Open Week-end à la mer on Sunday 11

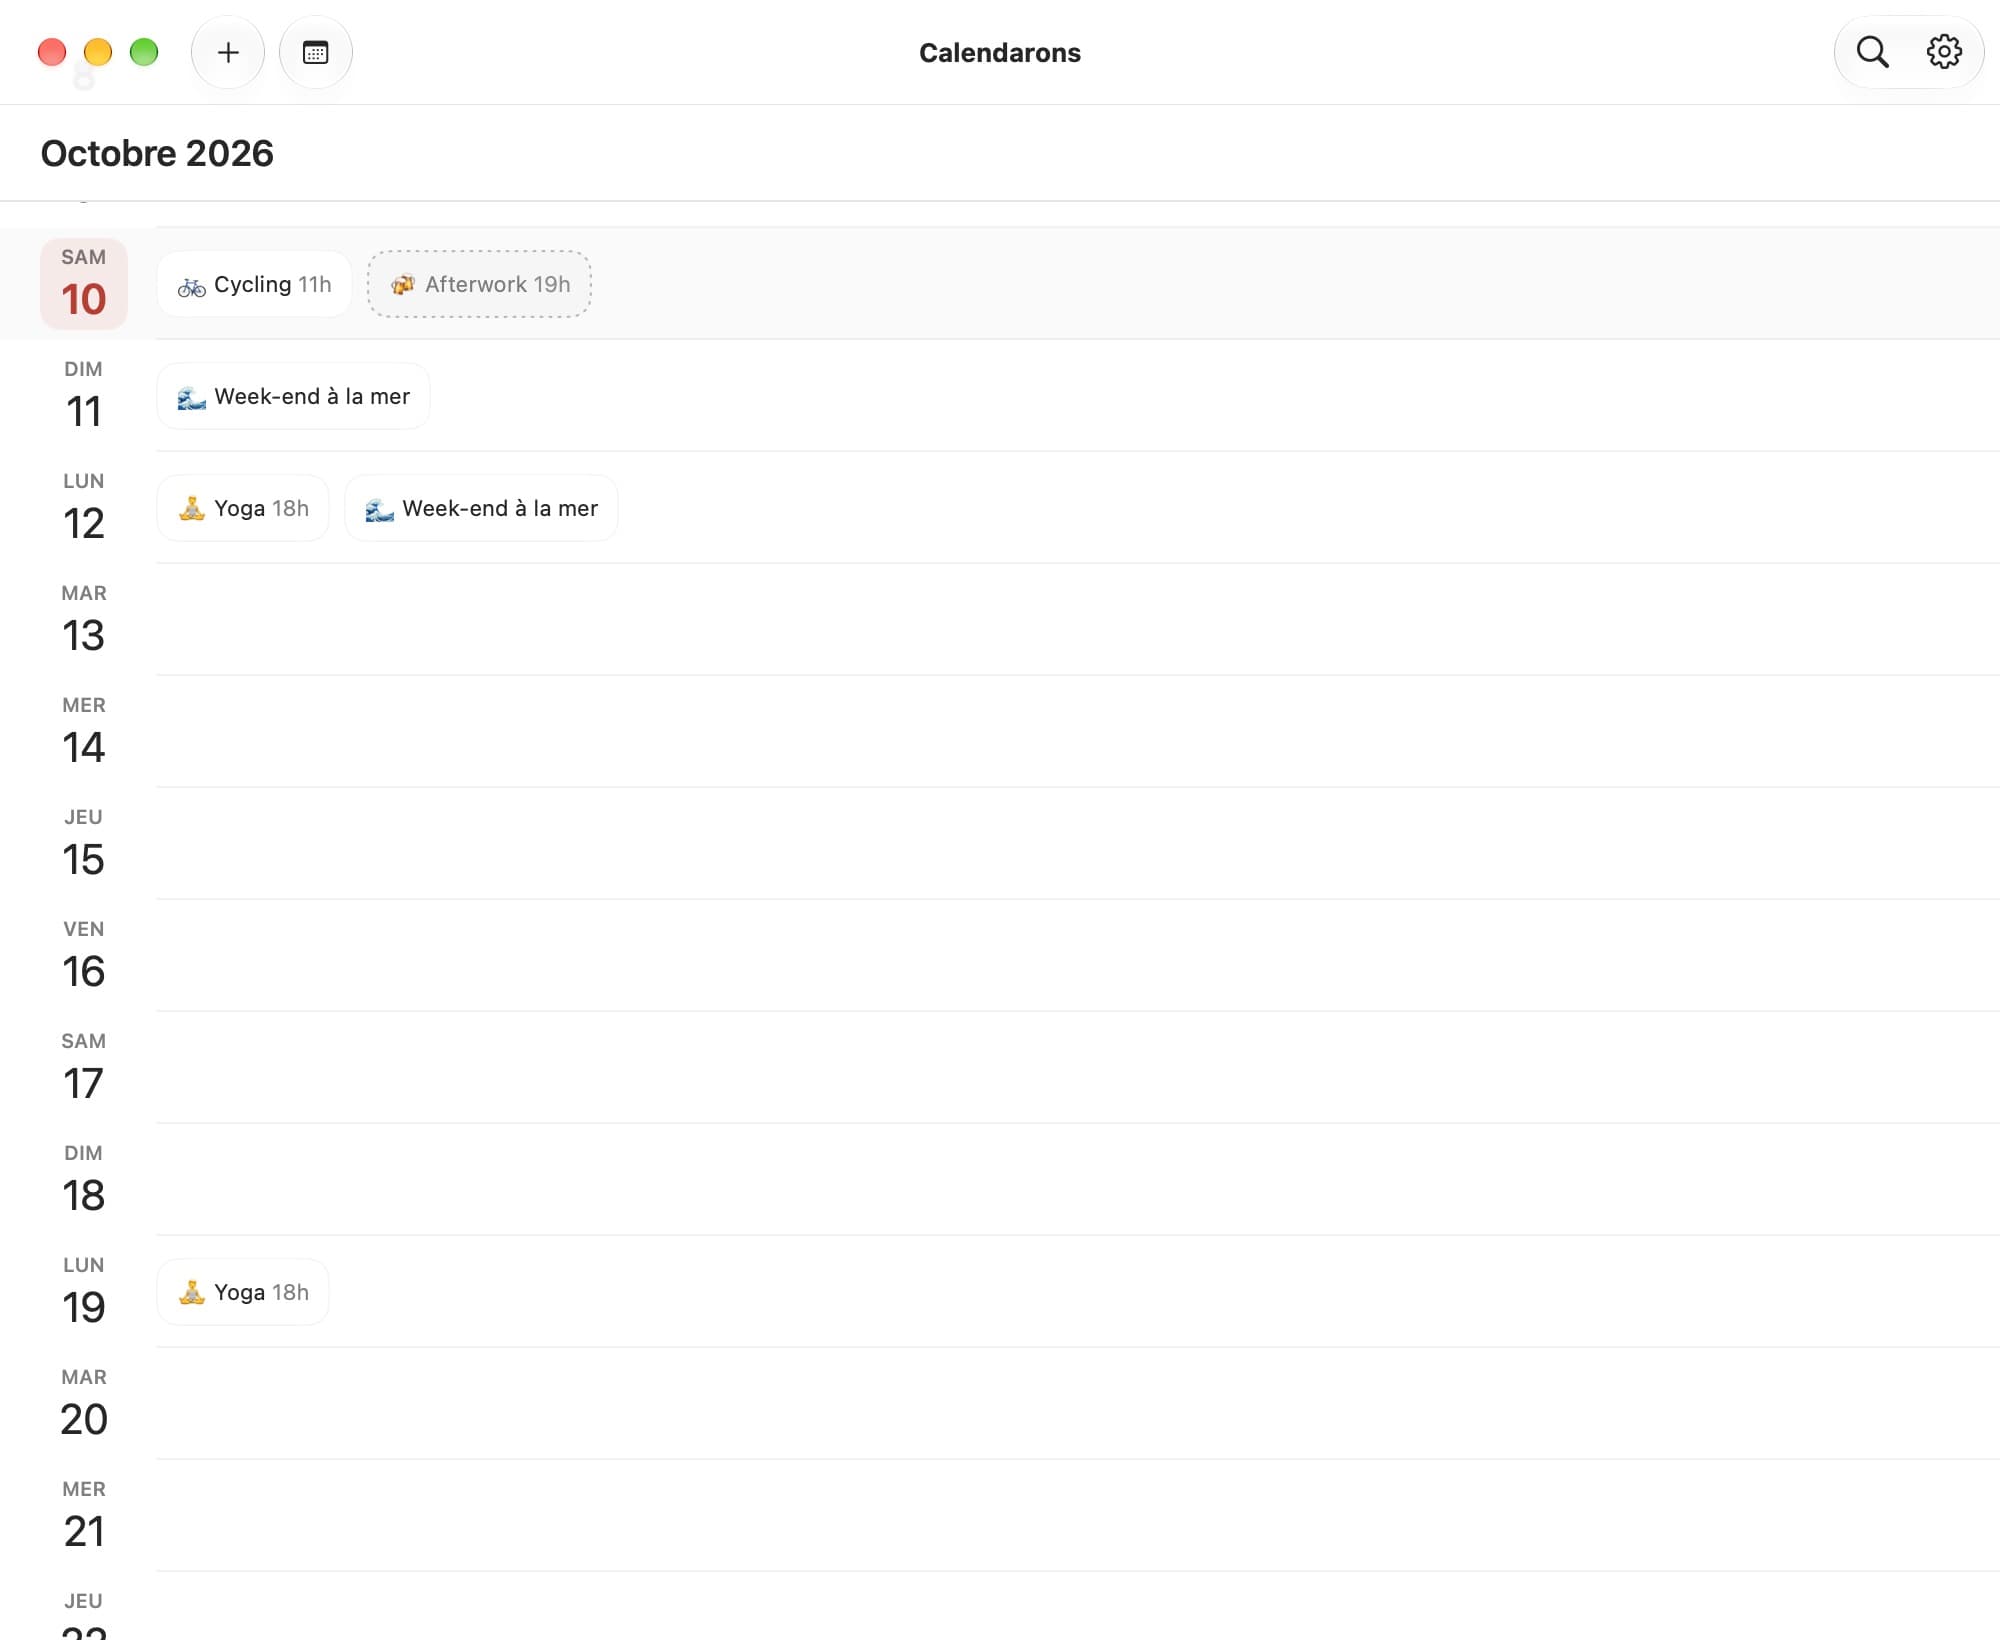(293, 396)
